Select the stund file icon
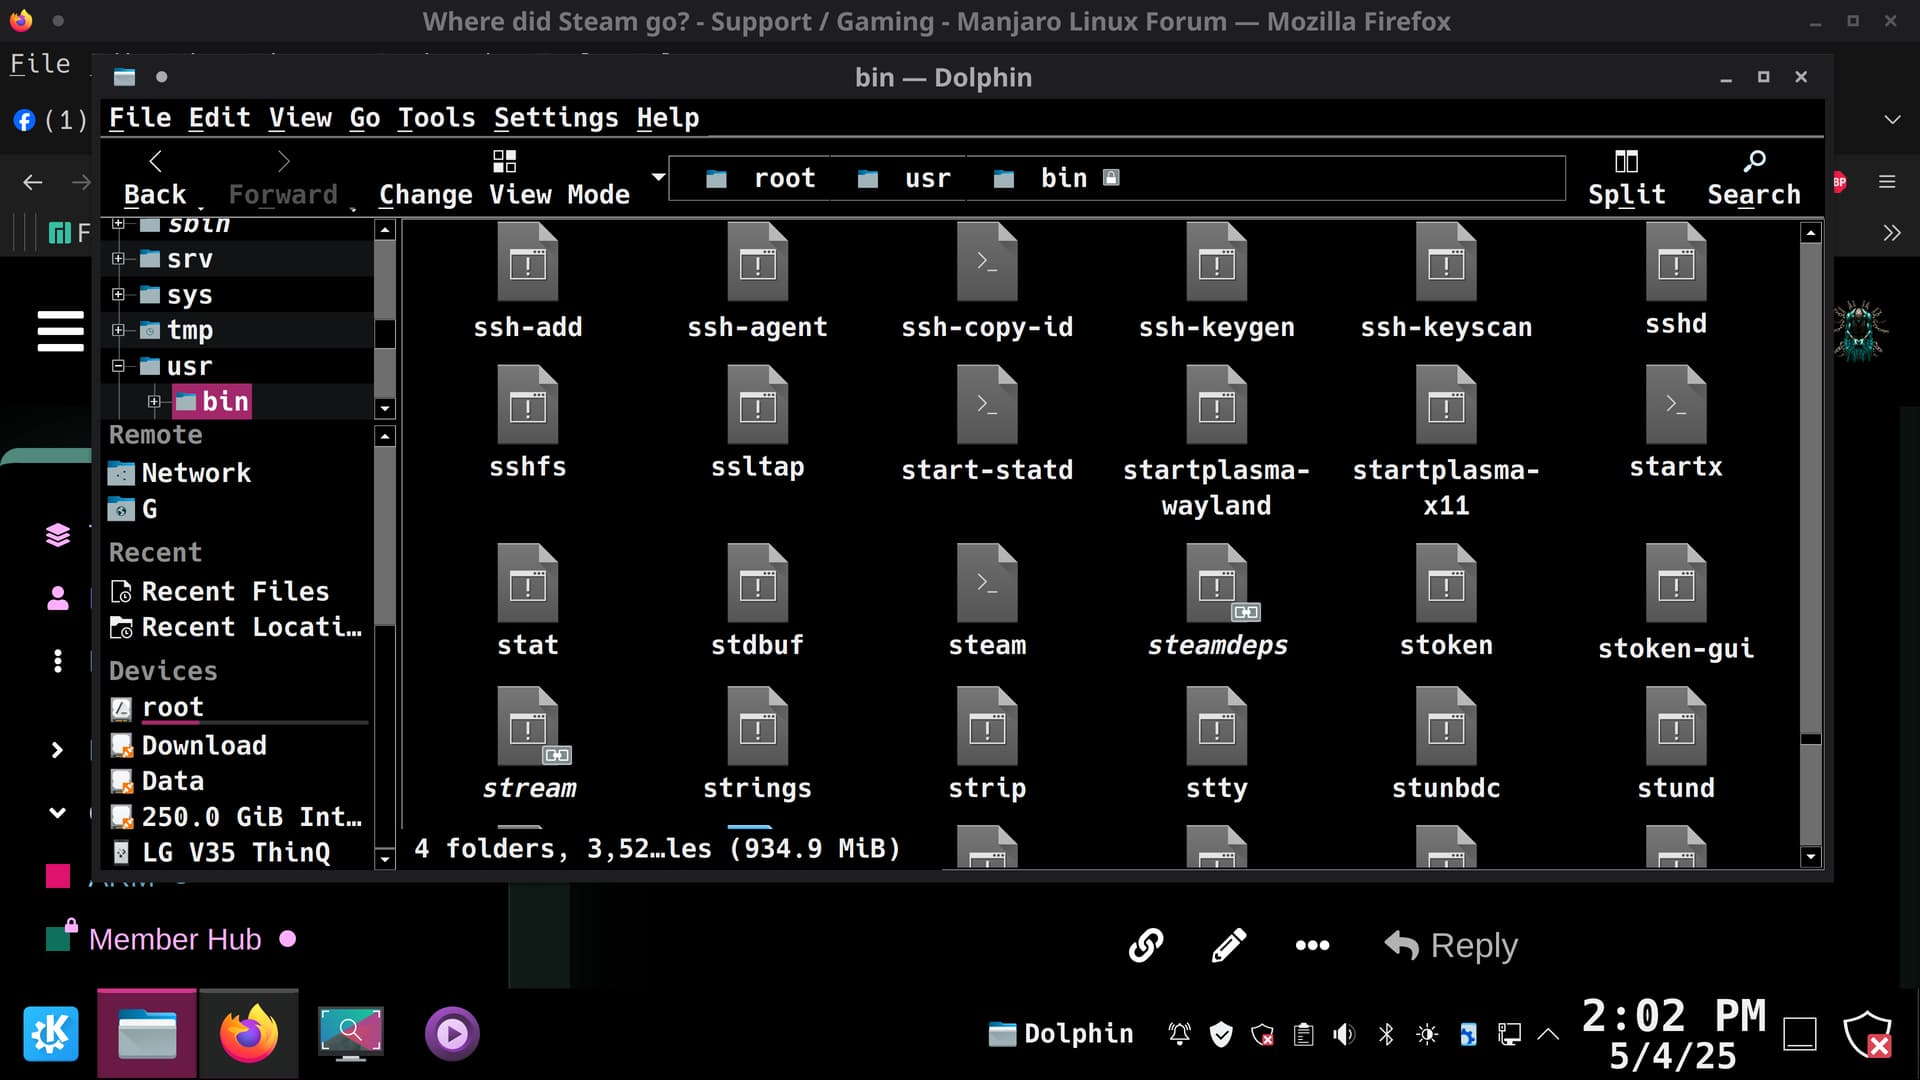Image resolution: width=1920 pixels, height=1080 pixels. pos(1676,726)
